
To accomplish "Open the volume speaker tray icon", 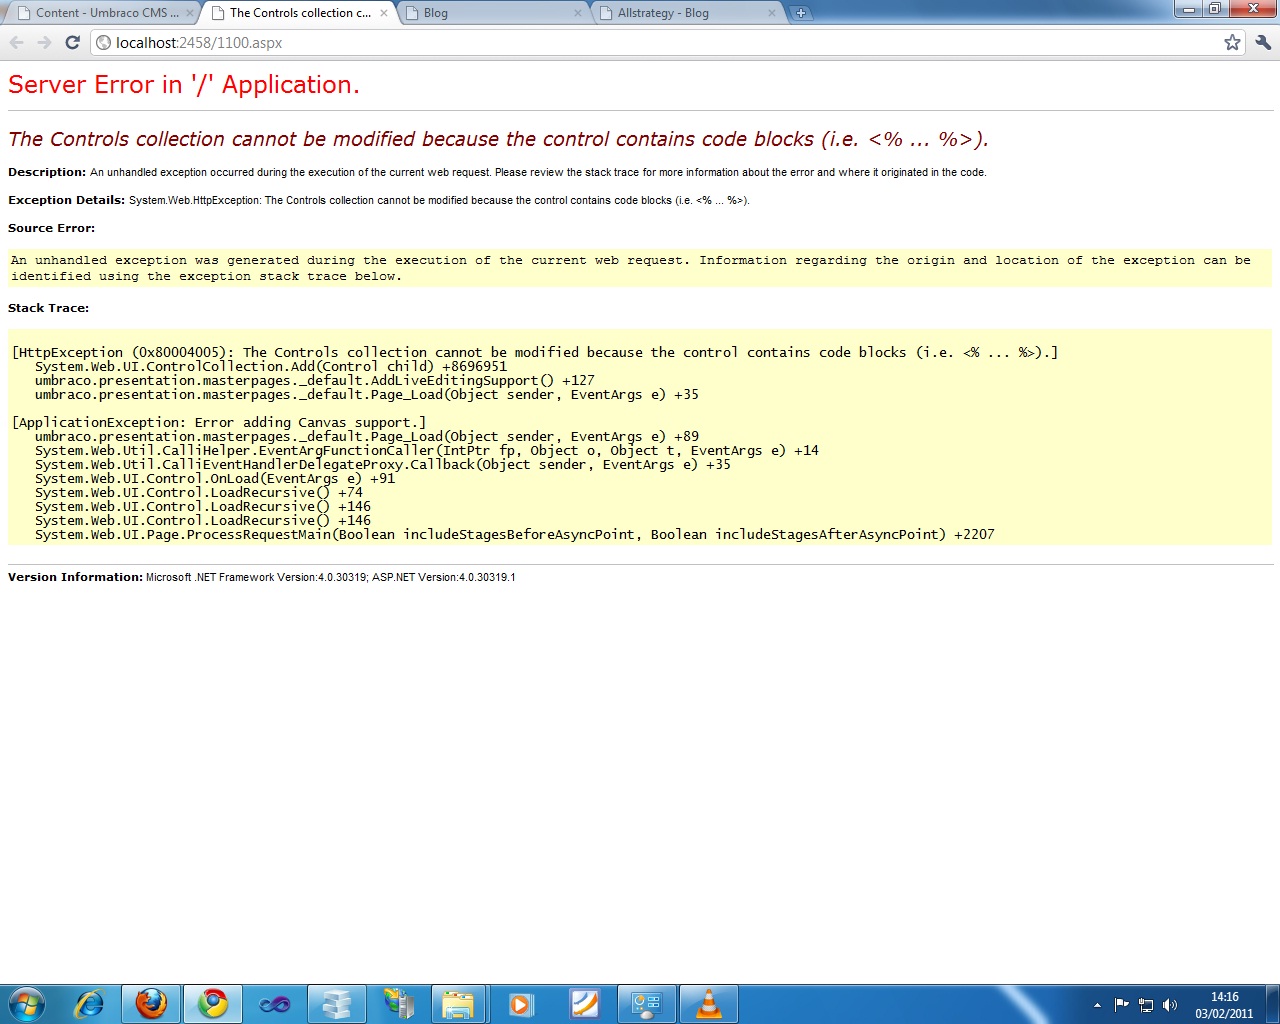I will 1170,1005.
